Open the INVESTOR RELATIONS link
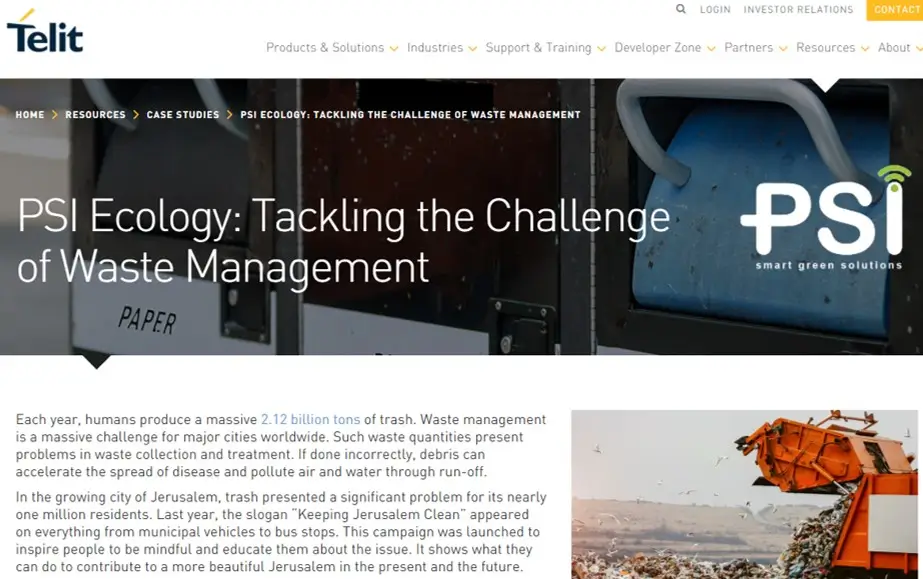Image resolution: width=923 pixels, height=579 pixels. point(798,9)
